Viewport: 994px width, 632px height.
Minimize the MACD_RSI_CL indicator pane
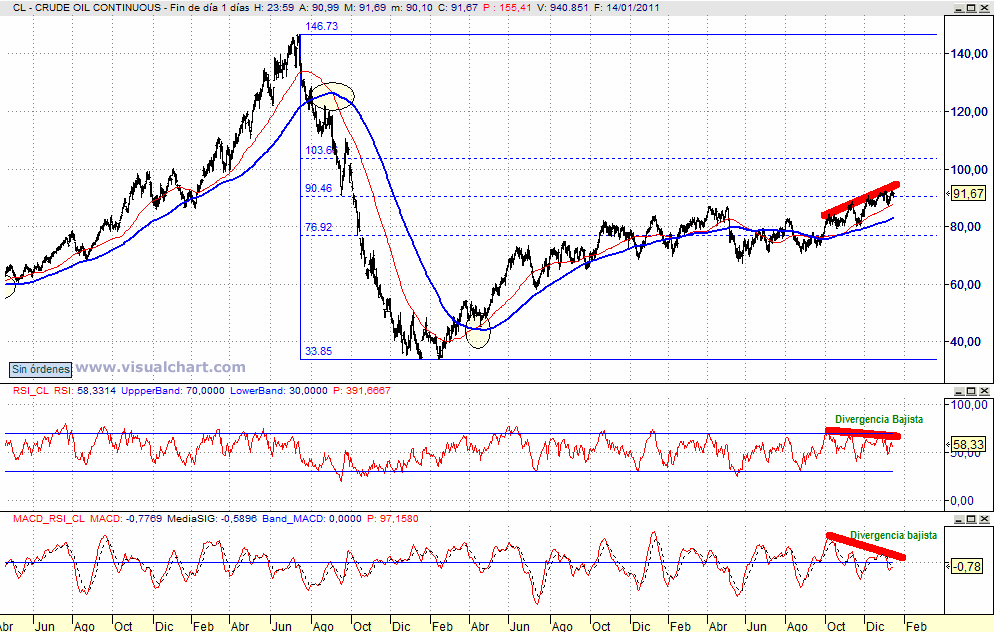pos(960,519)
